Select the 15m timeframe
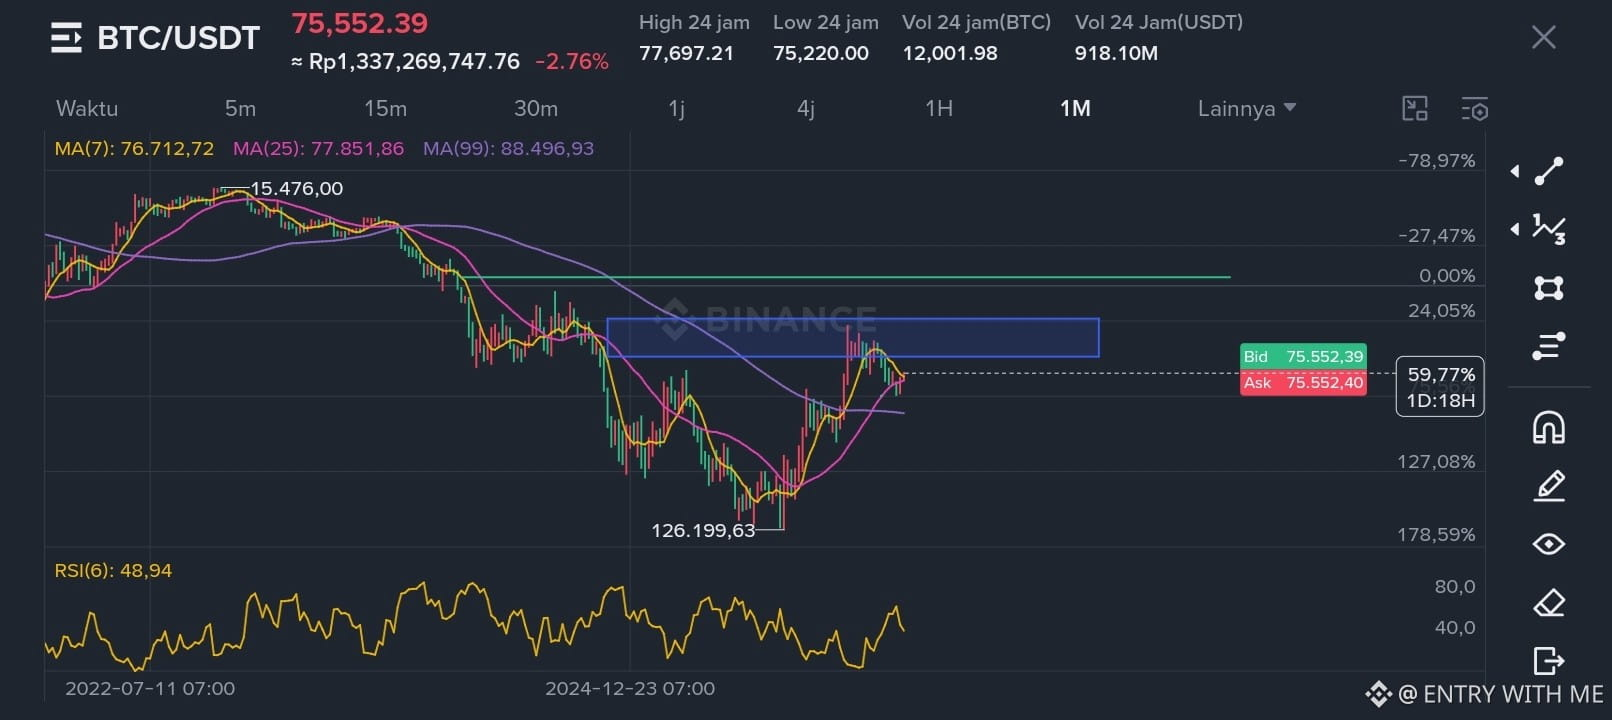Viewport: 1612px width, 720px height. (385, 108)
